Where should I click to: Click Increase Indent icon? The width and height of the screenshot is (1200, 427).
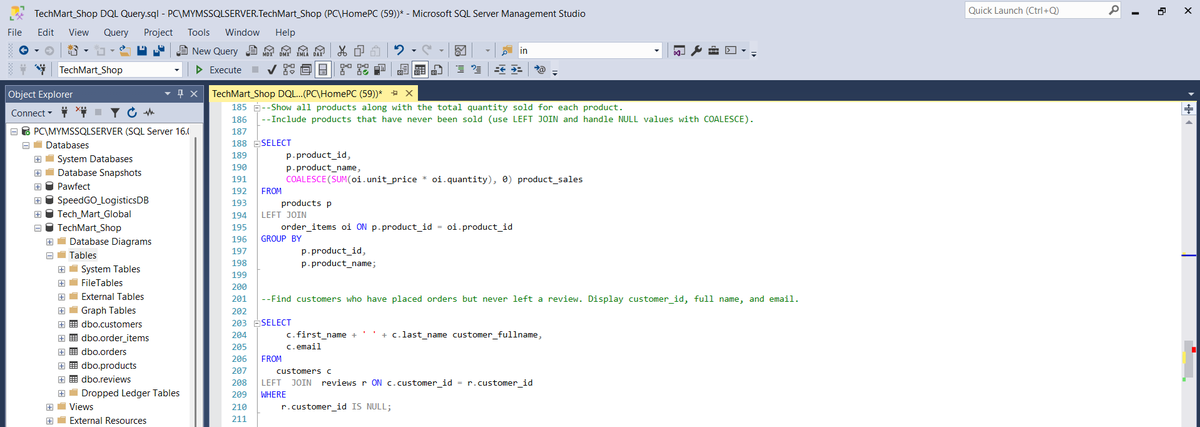click(516, 70)
